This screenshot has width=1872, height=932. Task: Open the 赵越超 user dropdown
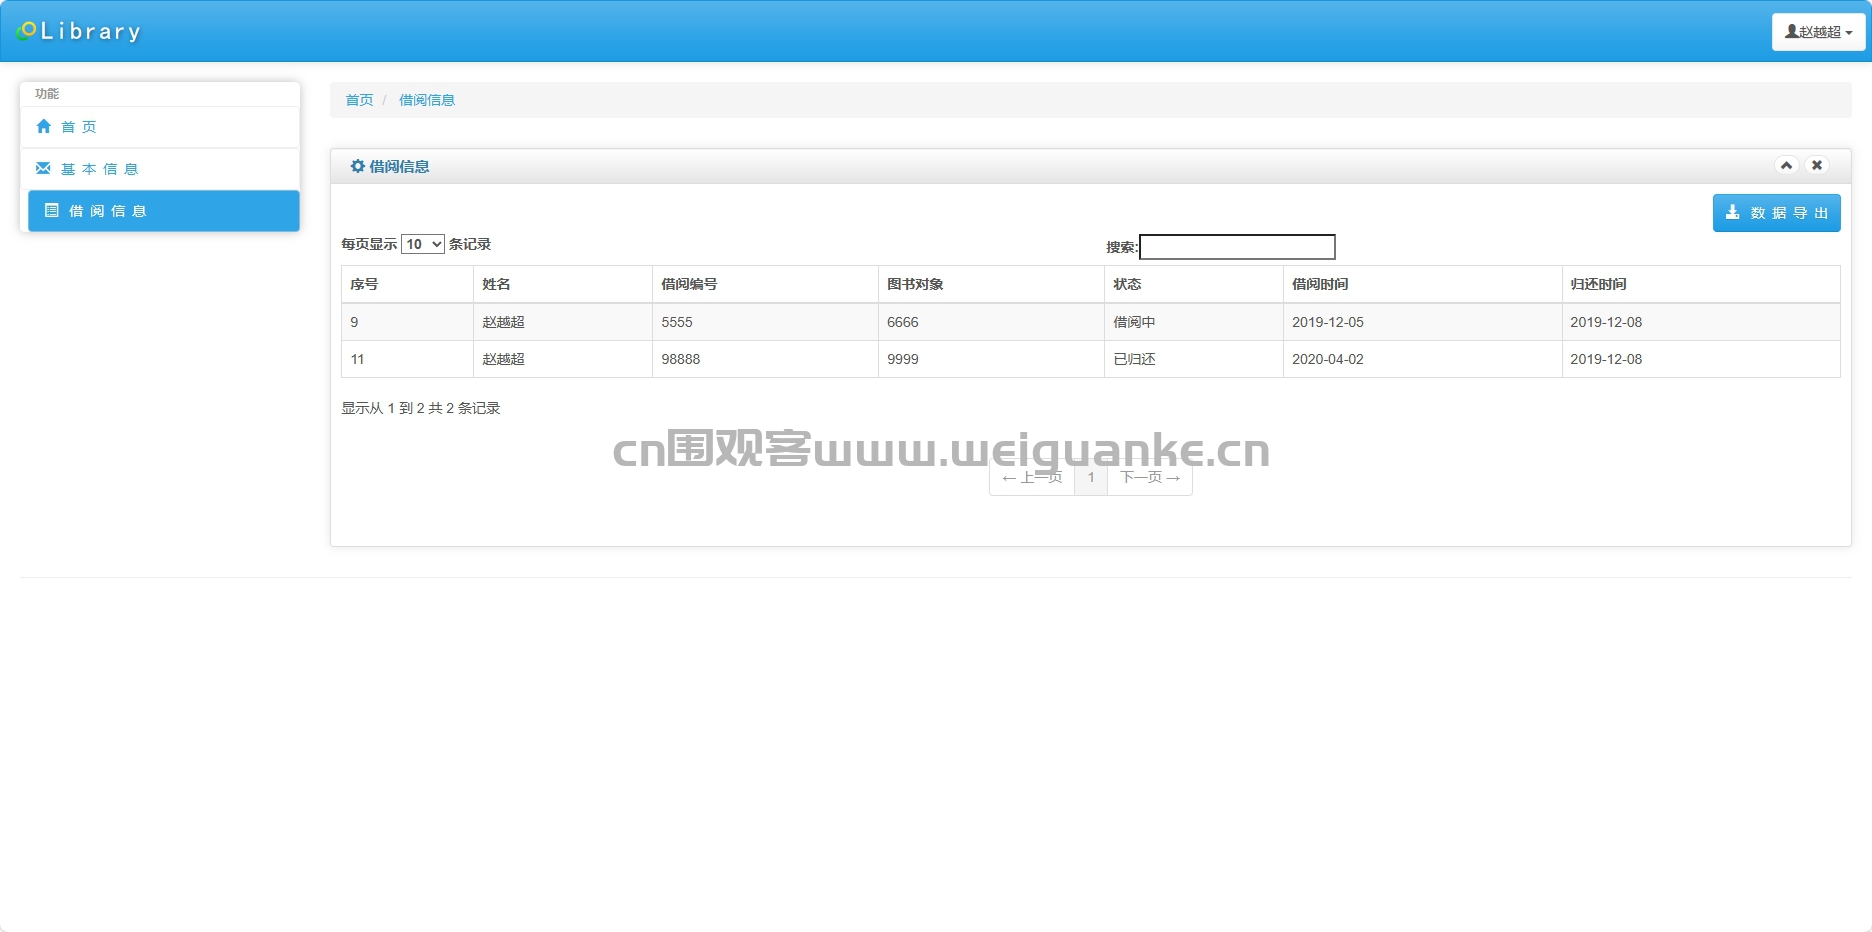tap(1818, 32)
